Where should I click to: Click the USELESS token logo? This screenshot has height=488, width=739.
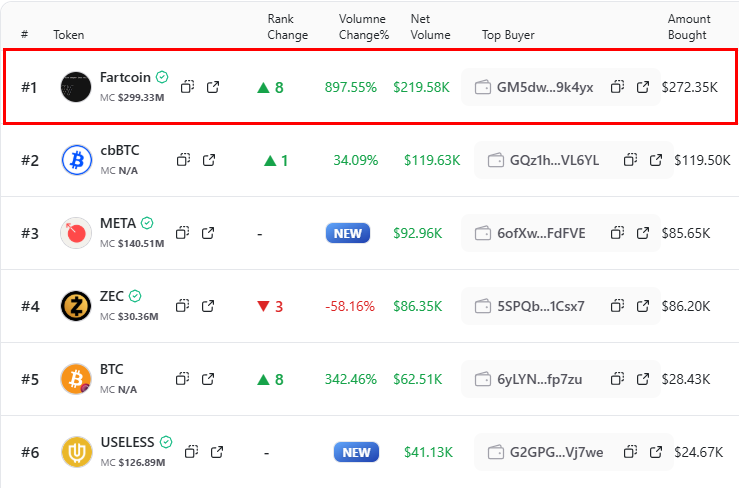[77, 452]
